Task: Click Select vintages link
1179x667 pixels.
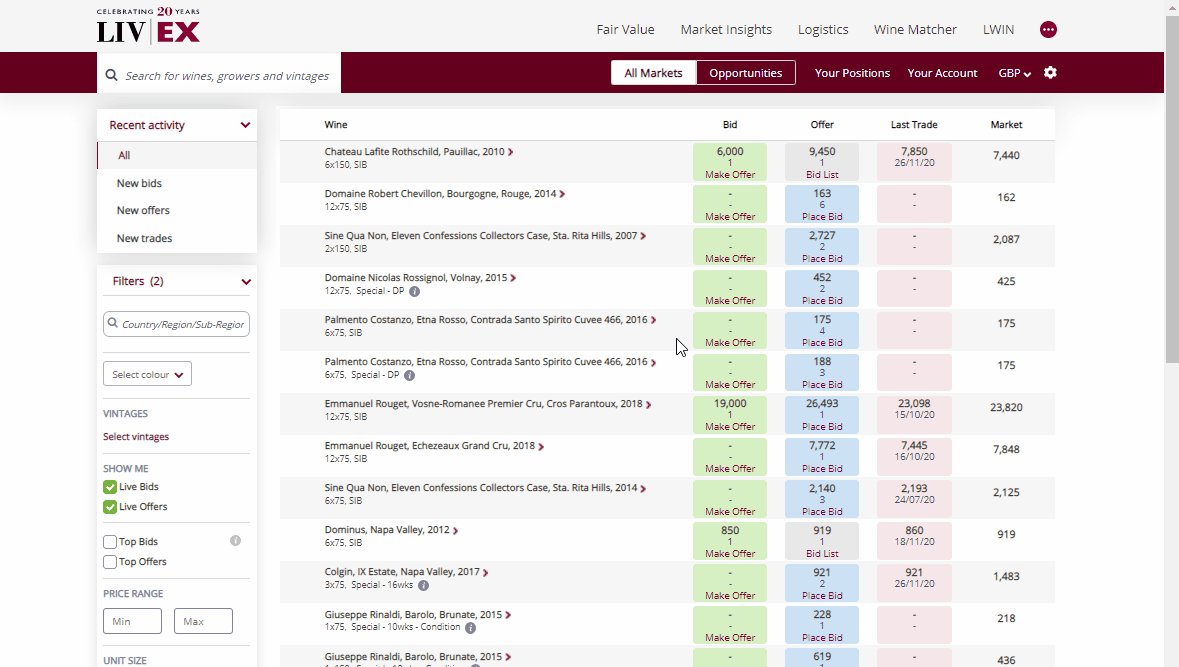Action: tap(136, 437)
